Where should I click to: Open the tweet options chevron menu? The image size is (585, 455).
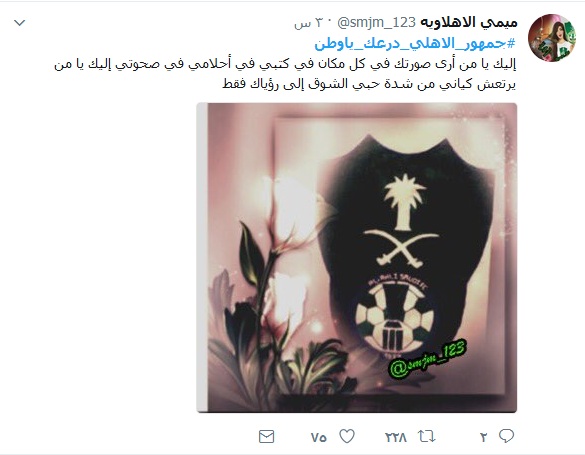click(x=19, y=23)
